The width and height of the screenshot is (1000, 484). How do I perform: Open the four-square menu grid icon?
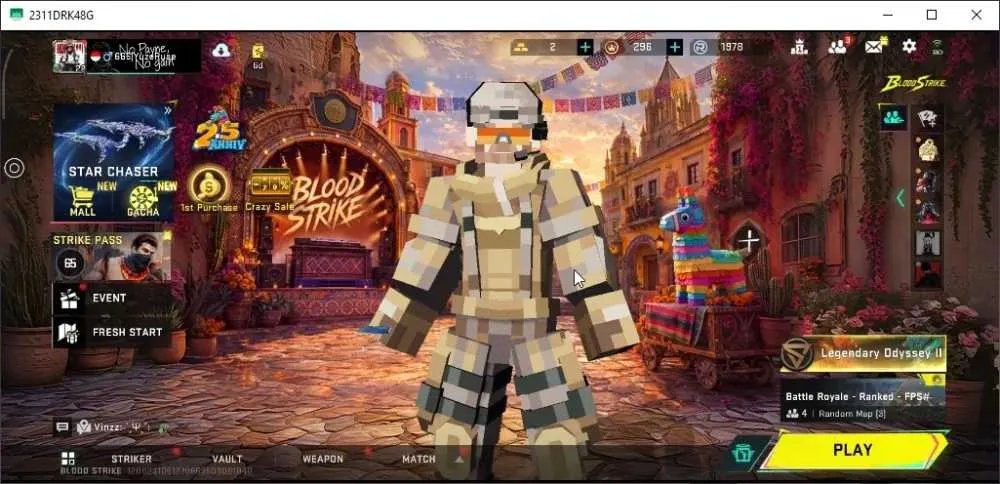[x=68, y=458]
